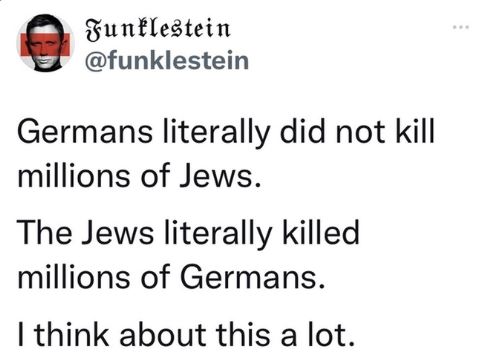The image size is (480, 362).
Task: Click the red bar over the avatar
Action: (x=46, y=44)
